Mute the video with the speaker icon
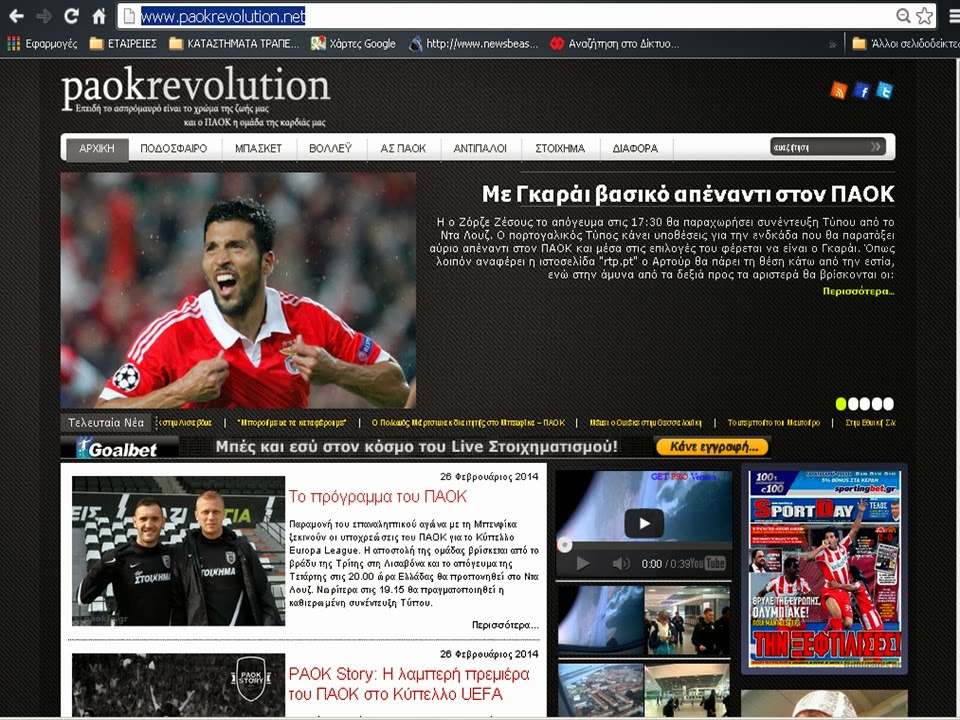This screenshot has width=960, height=720. [x=620, y=564]
